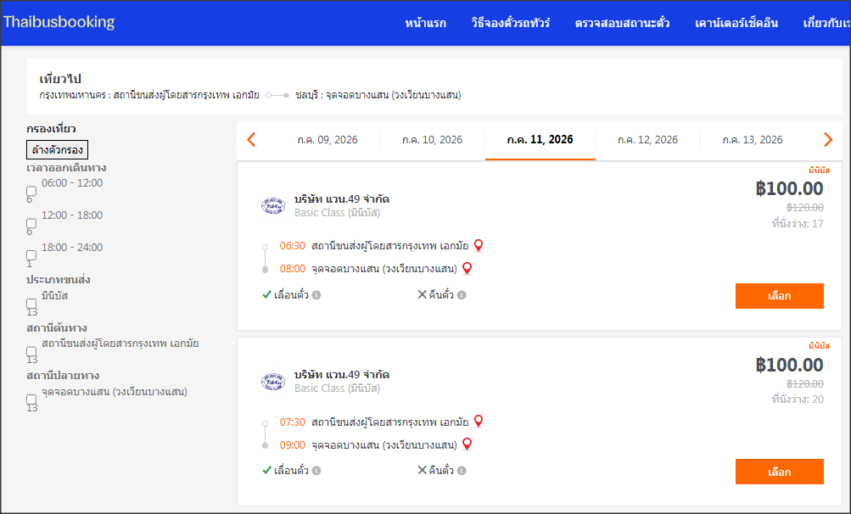The image size is (851, 514).
Task: Click the 08:00 arrival time text
Action: point(293,269)
